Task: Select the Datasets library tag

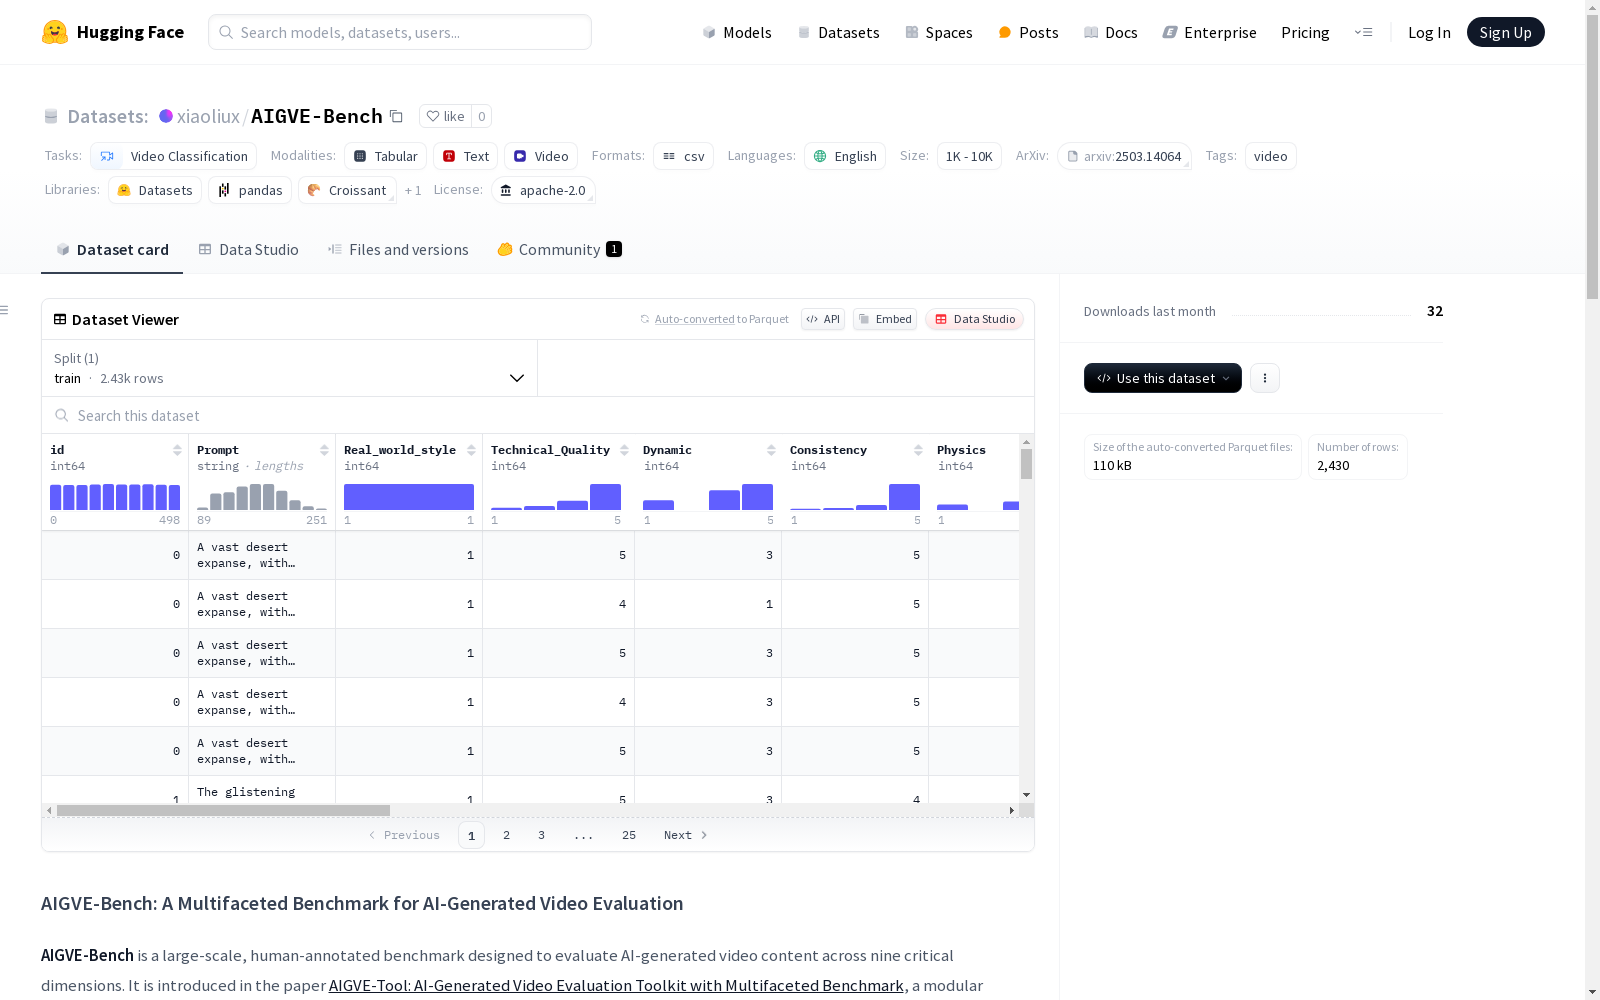Action: pos(155,190)
